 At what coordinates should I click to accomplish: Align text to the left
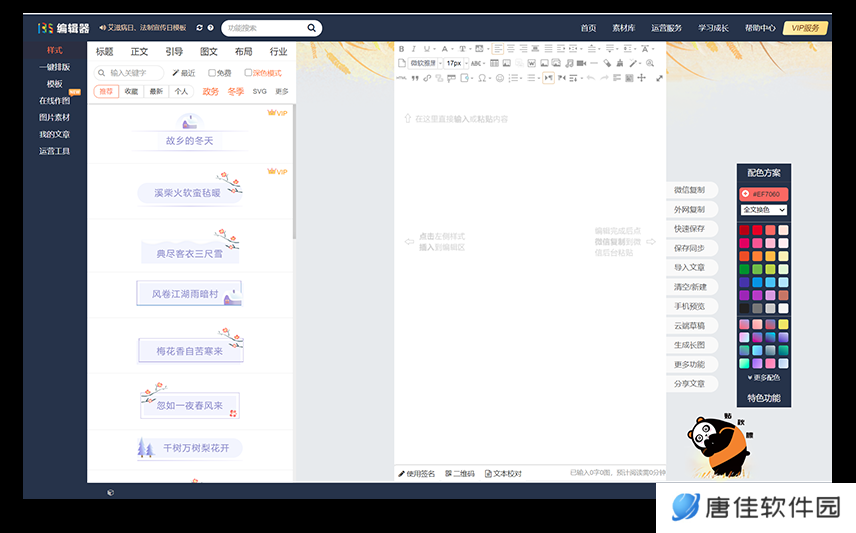tap(498, 49)
